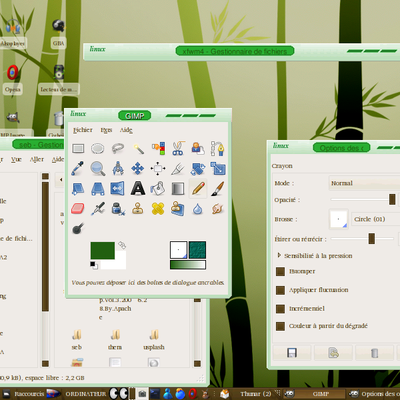Image resolution: width=400 pixels, height=400 pixels.
Task: Select the Ellipse Select tool
Action: (98, 148)
